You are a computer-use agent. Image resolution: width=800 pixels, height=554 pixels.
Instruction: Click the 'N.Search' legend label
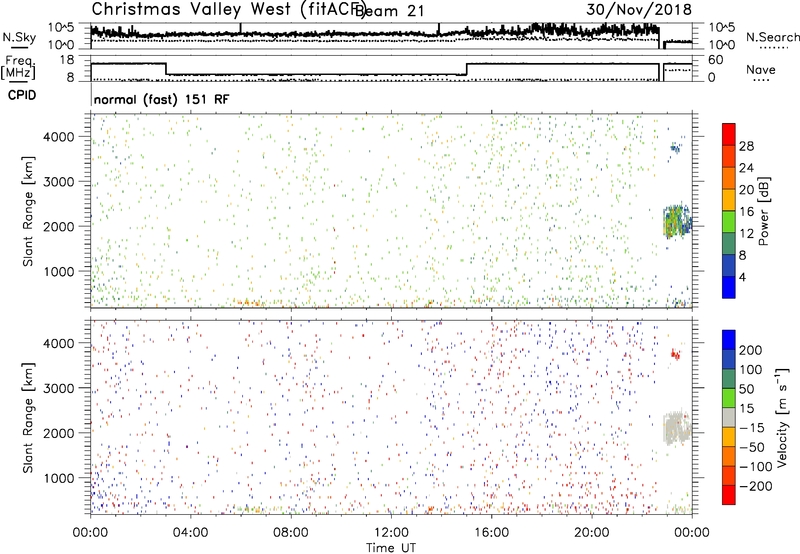pos(772,37)
